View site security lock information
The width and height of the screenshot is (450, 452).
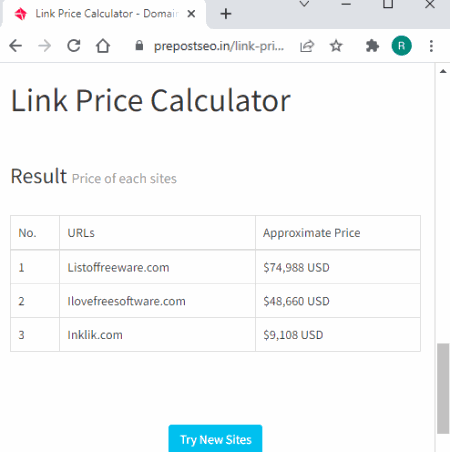[x=139, y=46]
